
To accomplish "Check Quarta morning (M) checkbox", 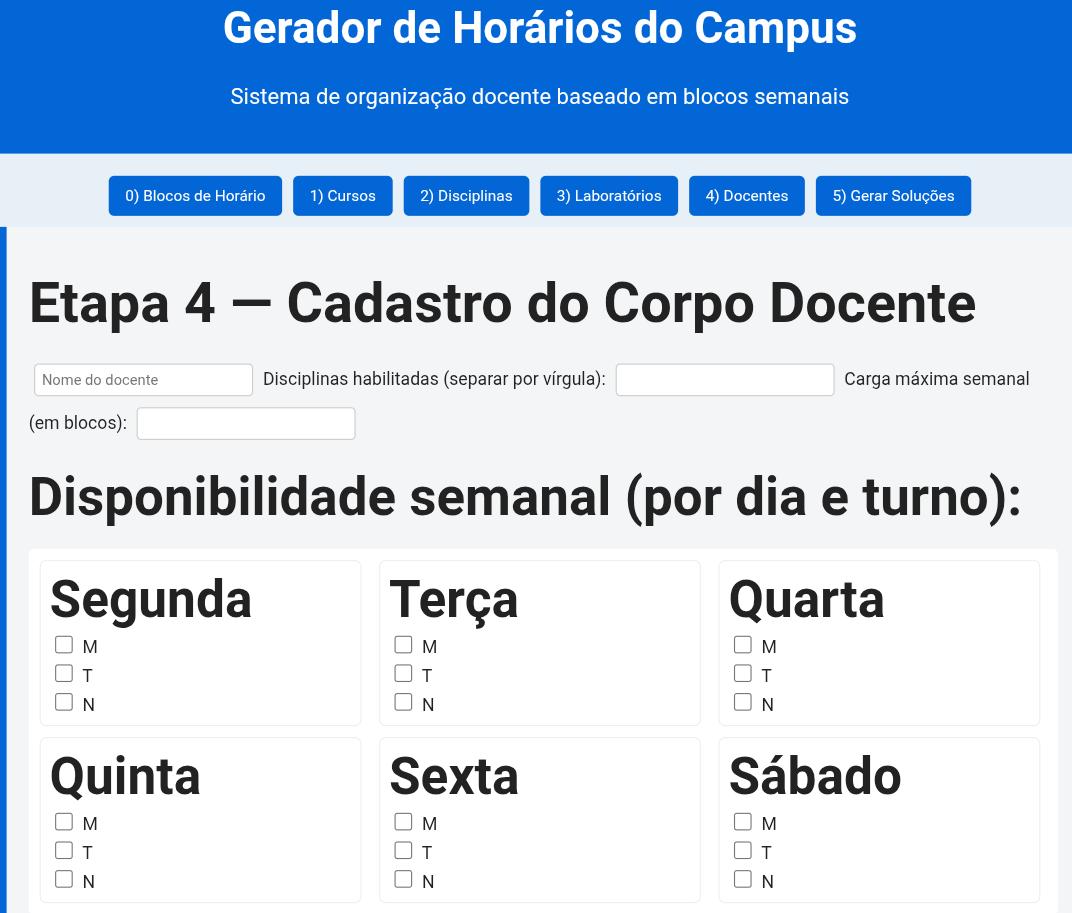I will click(742, 645).
